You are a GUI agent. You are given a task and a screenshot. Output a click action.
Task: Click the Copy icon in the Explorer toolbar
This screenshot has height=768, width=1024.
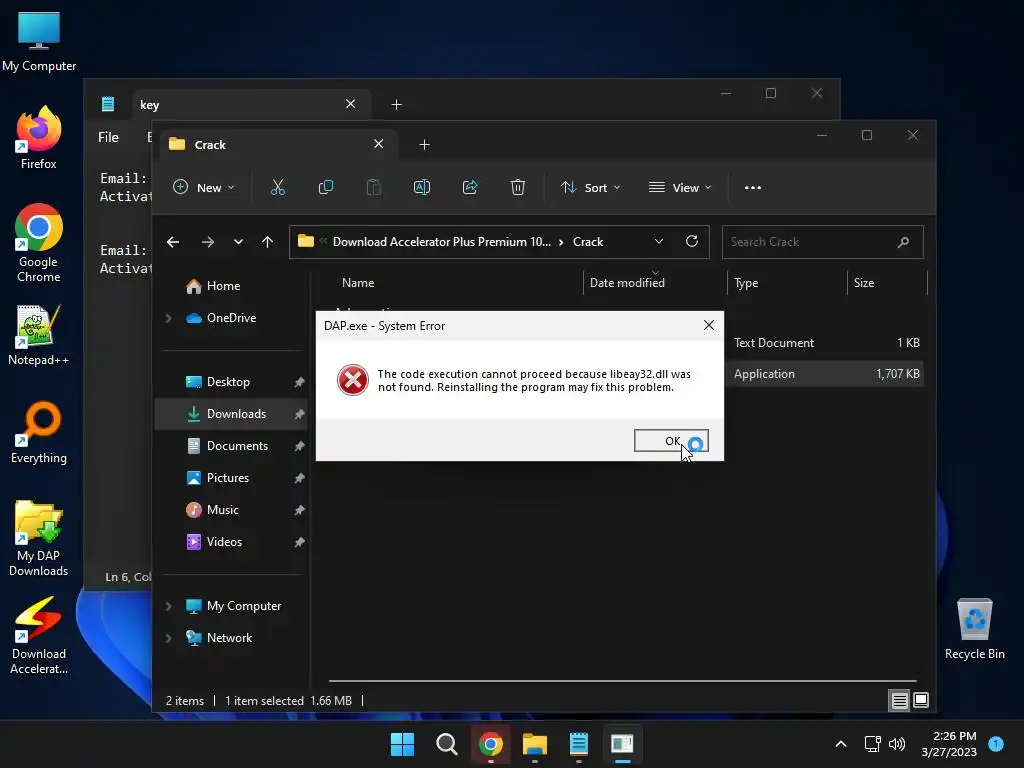point(325,187)
